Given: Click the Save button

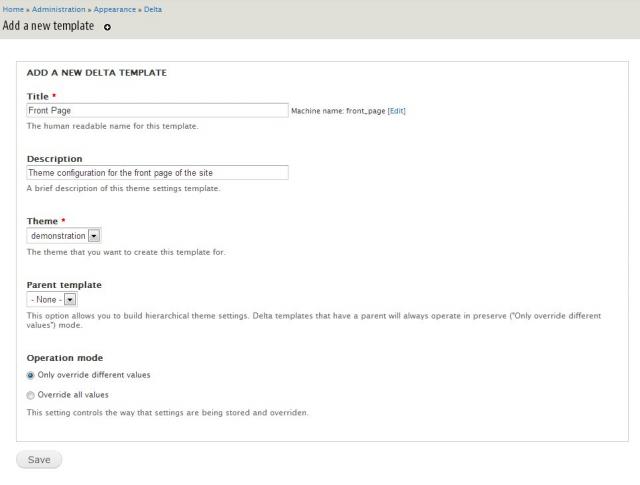Looking at the screenshot, I should point(39,460).
